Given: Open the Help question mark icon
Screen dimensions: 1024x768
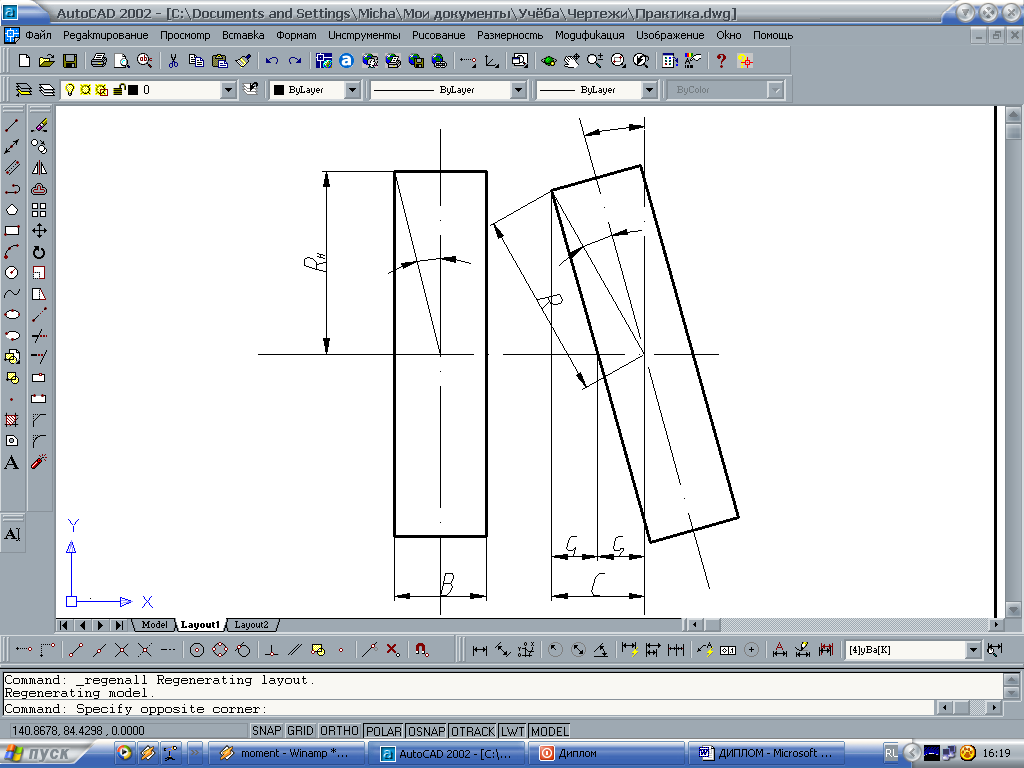Looking at the screenshot, I should (721, 61).
